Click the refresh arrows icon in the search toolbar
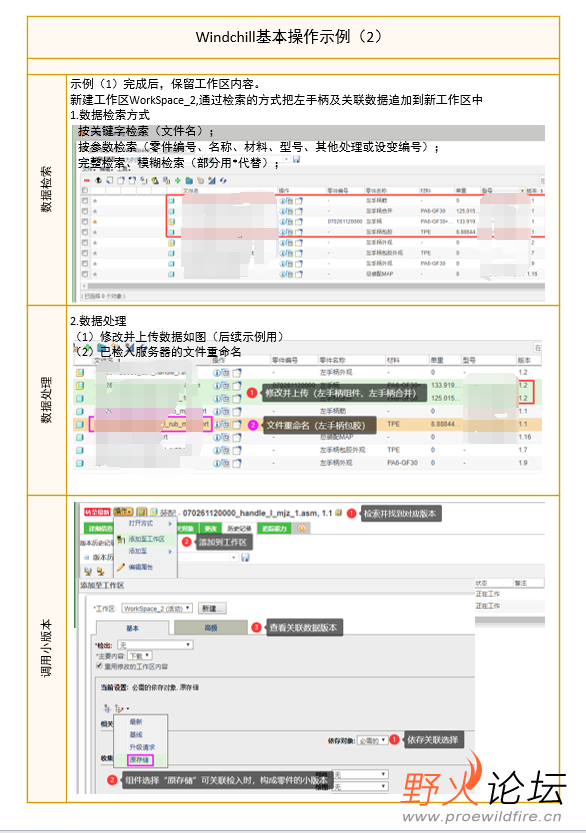Viewport: 586px width, 833px height. pyautogui.click(x=224, y=181)
